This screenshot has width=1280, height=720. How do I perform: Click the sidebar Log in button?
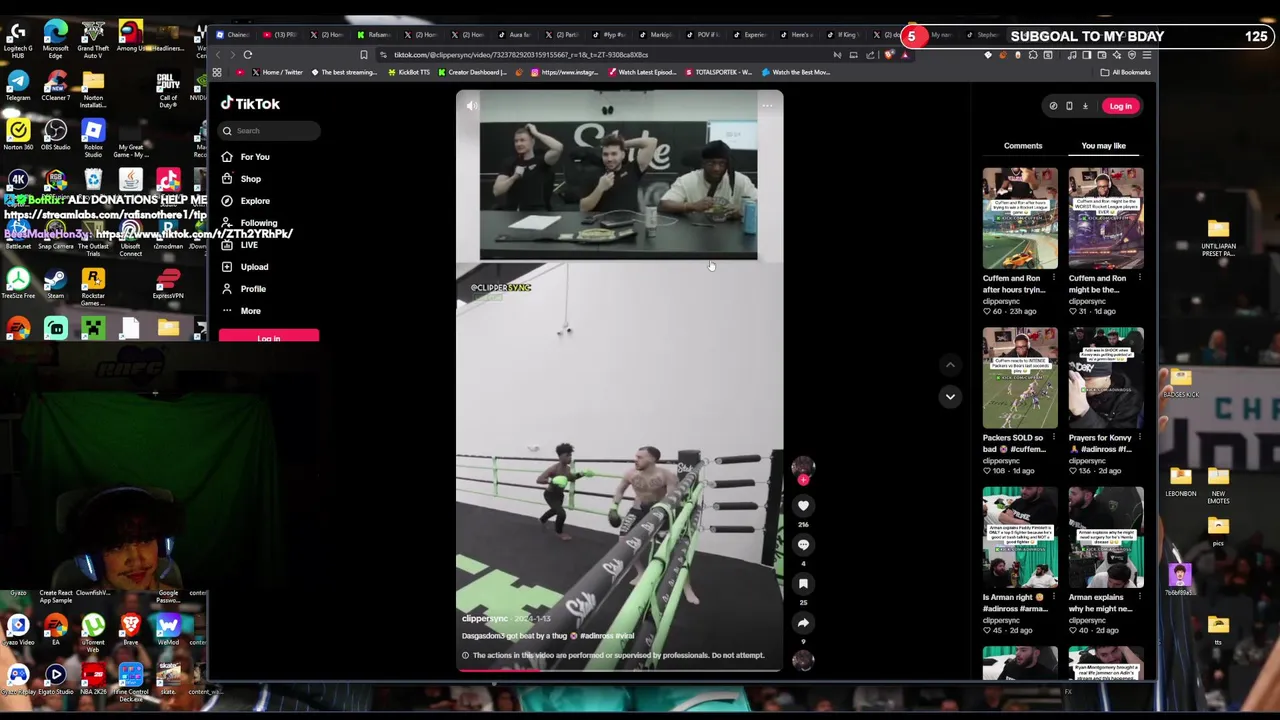[x=269, y=337]
